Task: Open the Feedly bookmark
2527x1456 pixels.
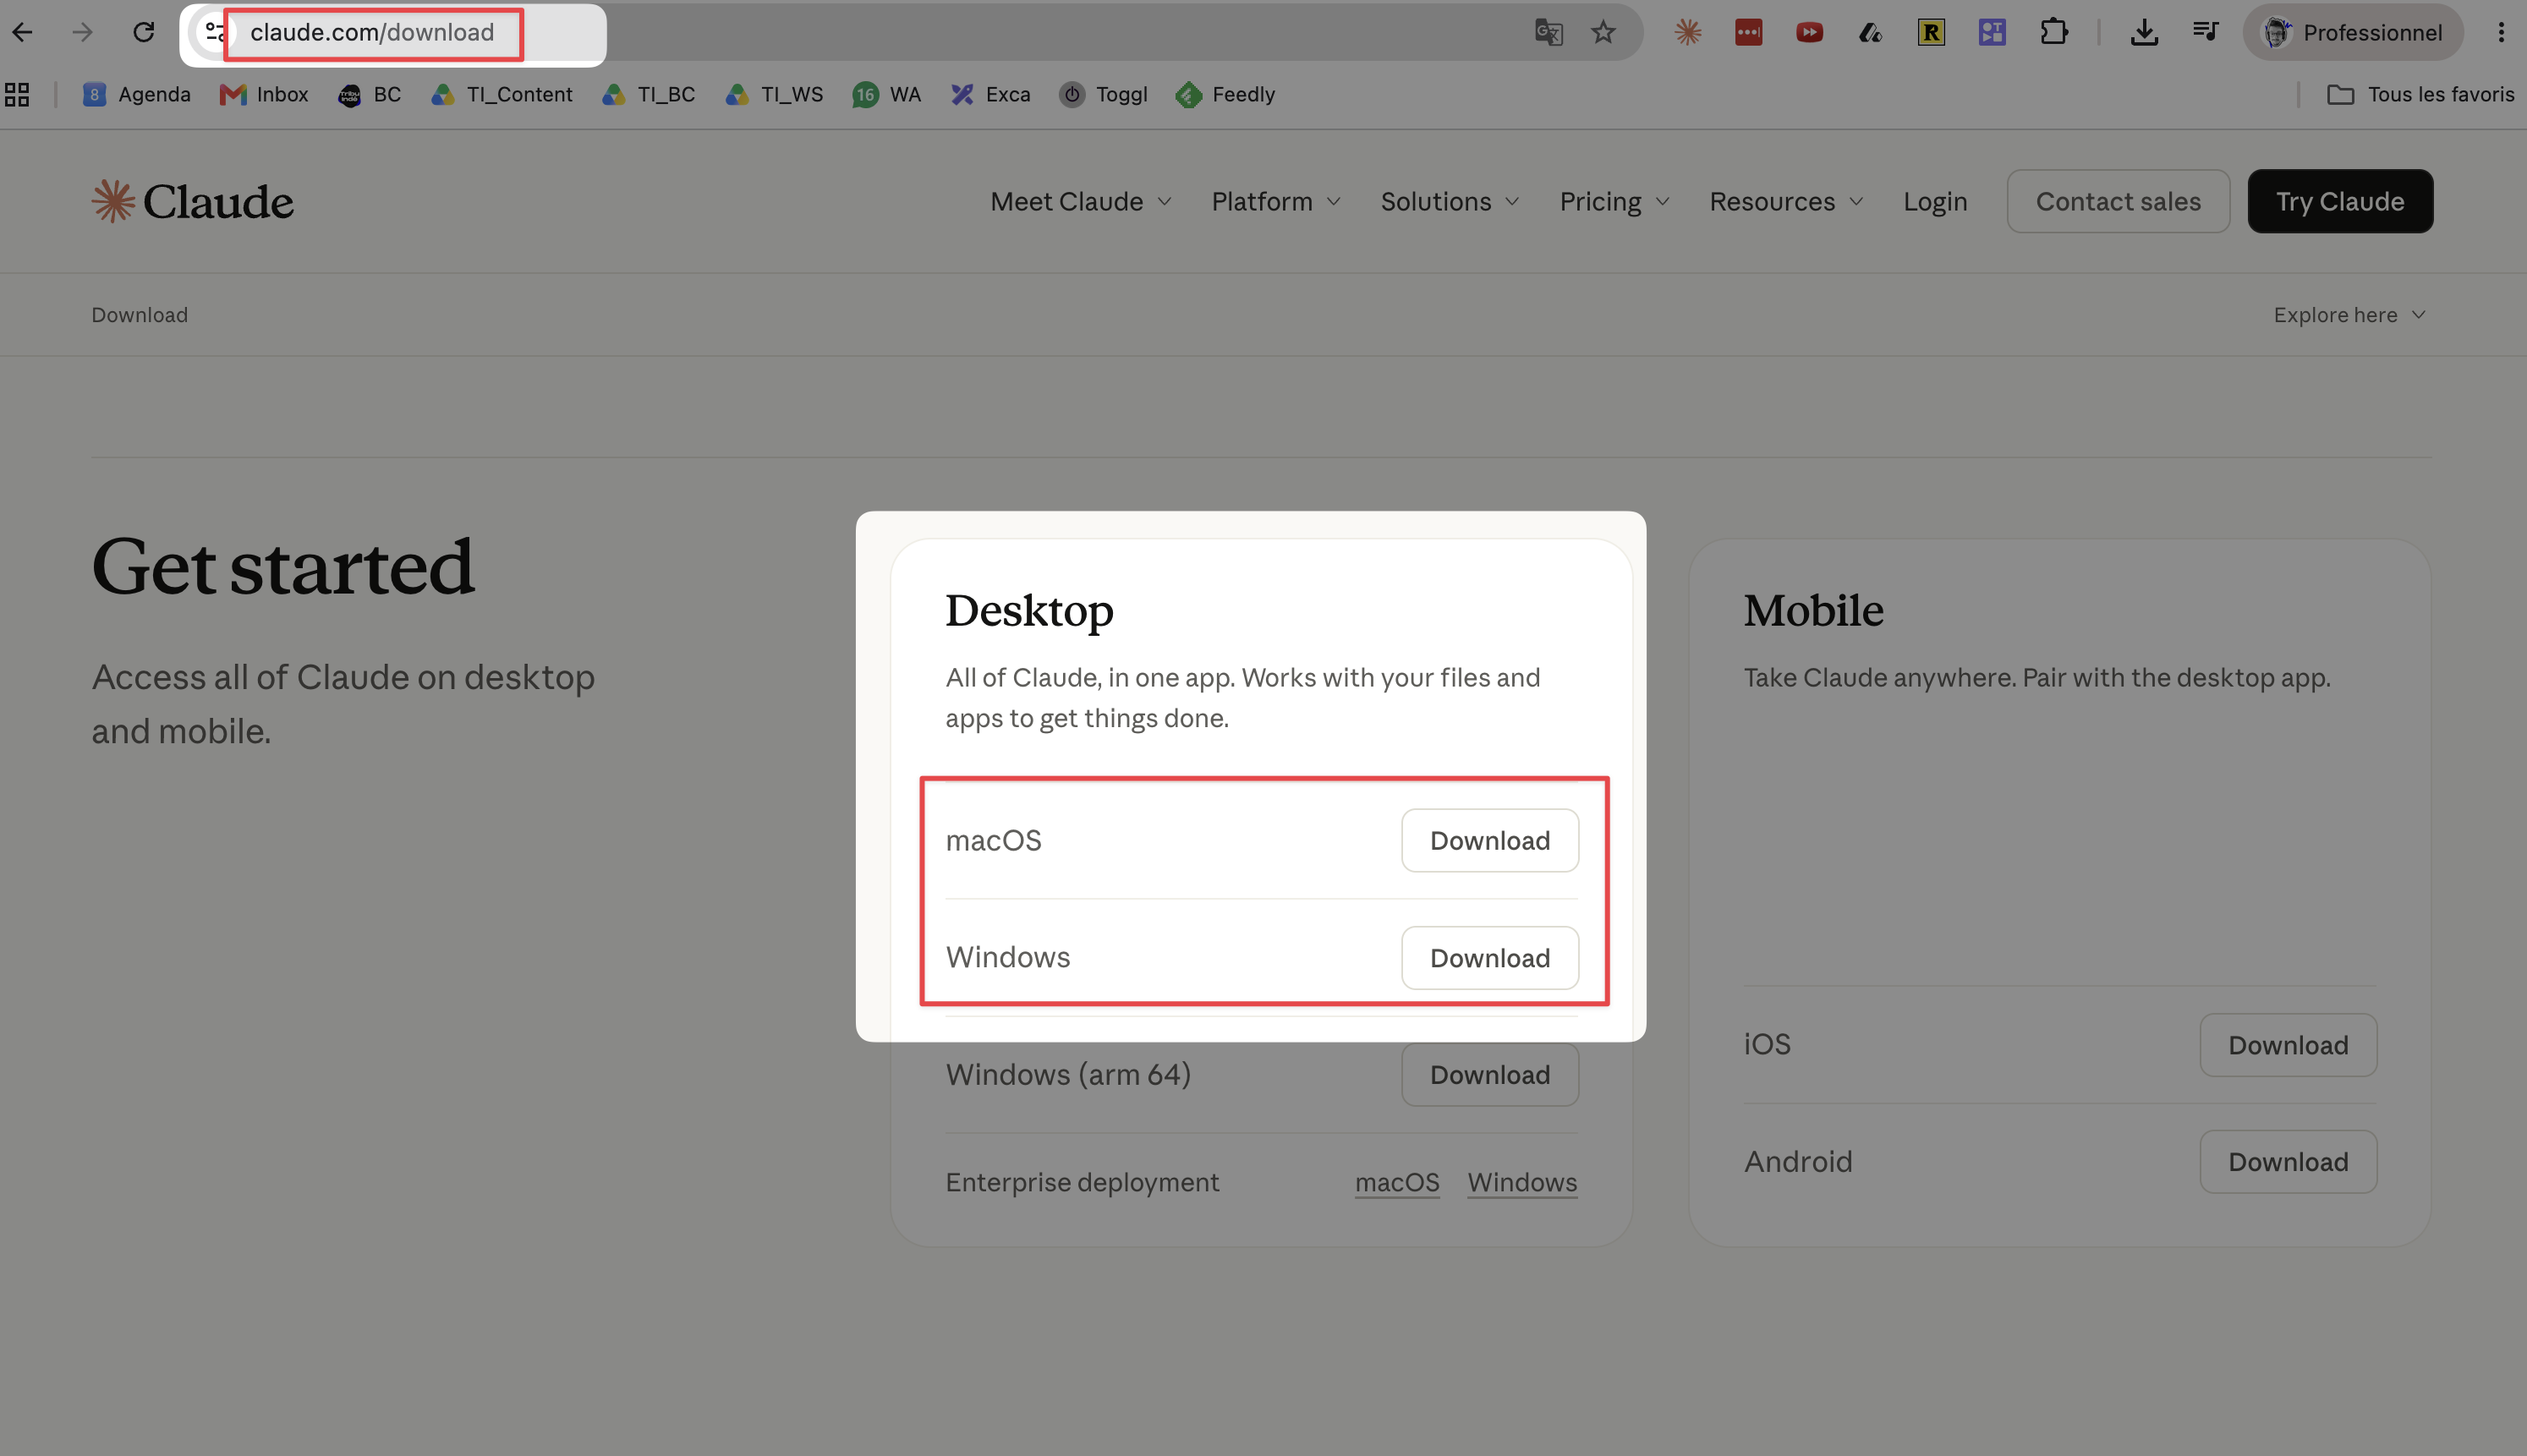Action: (1226, 94)
